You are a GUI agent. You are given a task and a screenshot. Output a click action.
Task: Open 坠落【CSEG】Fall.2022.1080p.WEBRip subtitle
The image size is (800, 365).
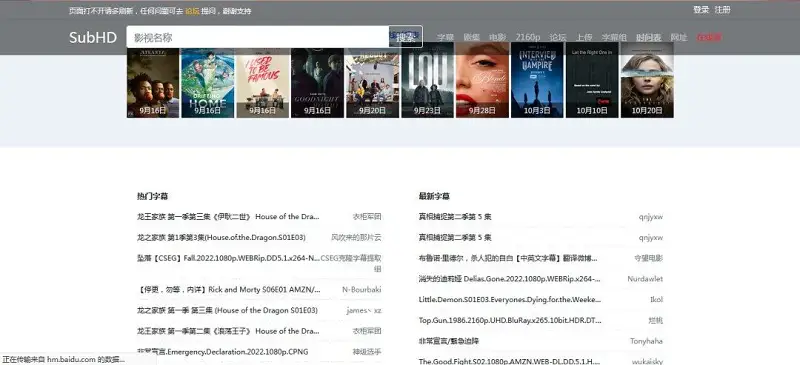point(228,258)
